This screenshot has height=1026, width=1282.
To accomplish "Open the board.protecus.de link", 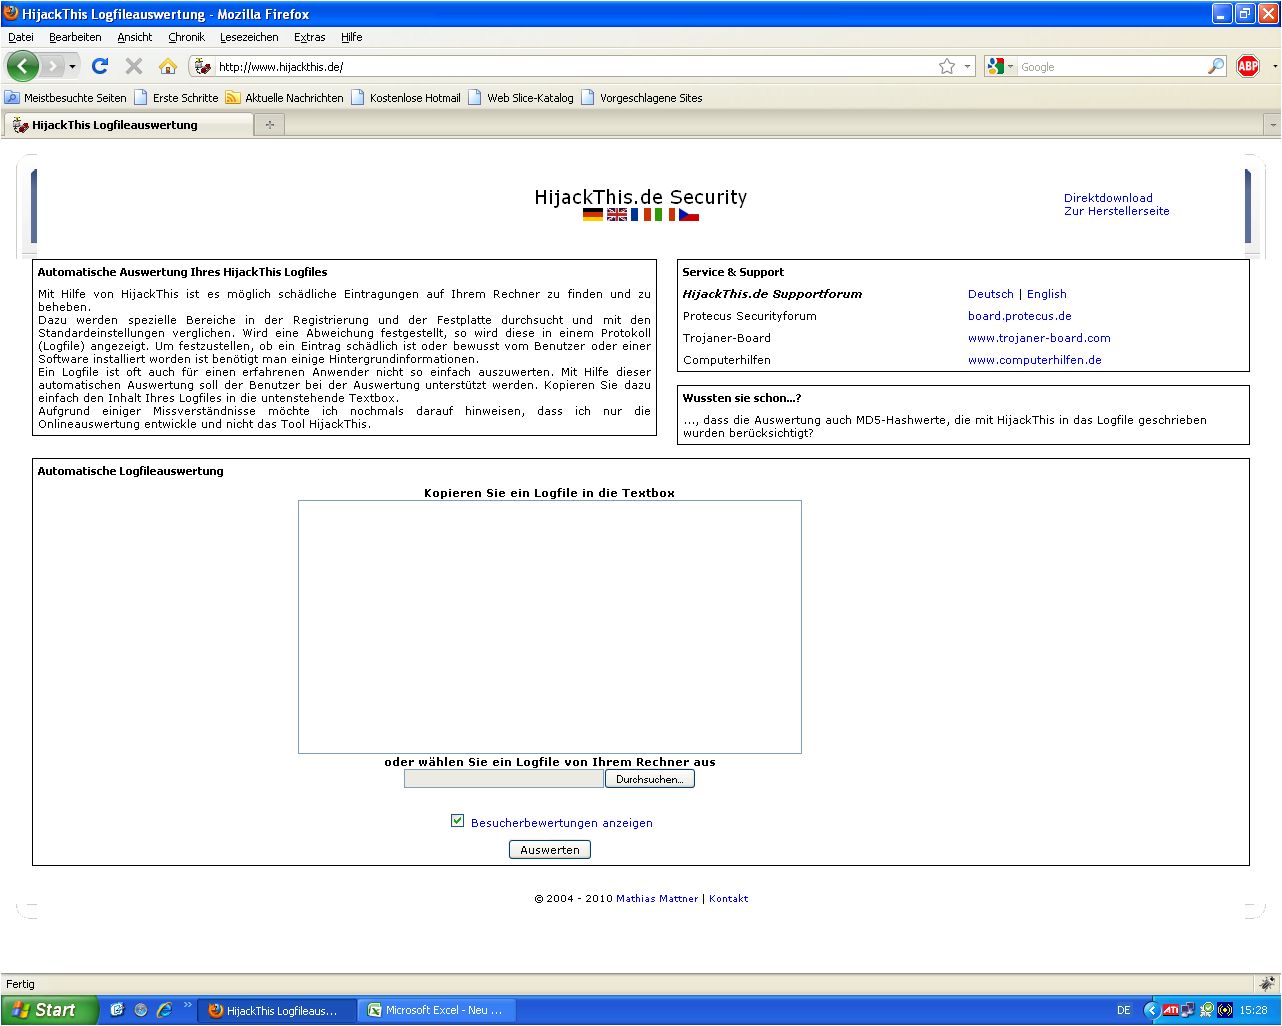I will click(1019, 316).
